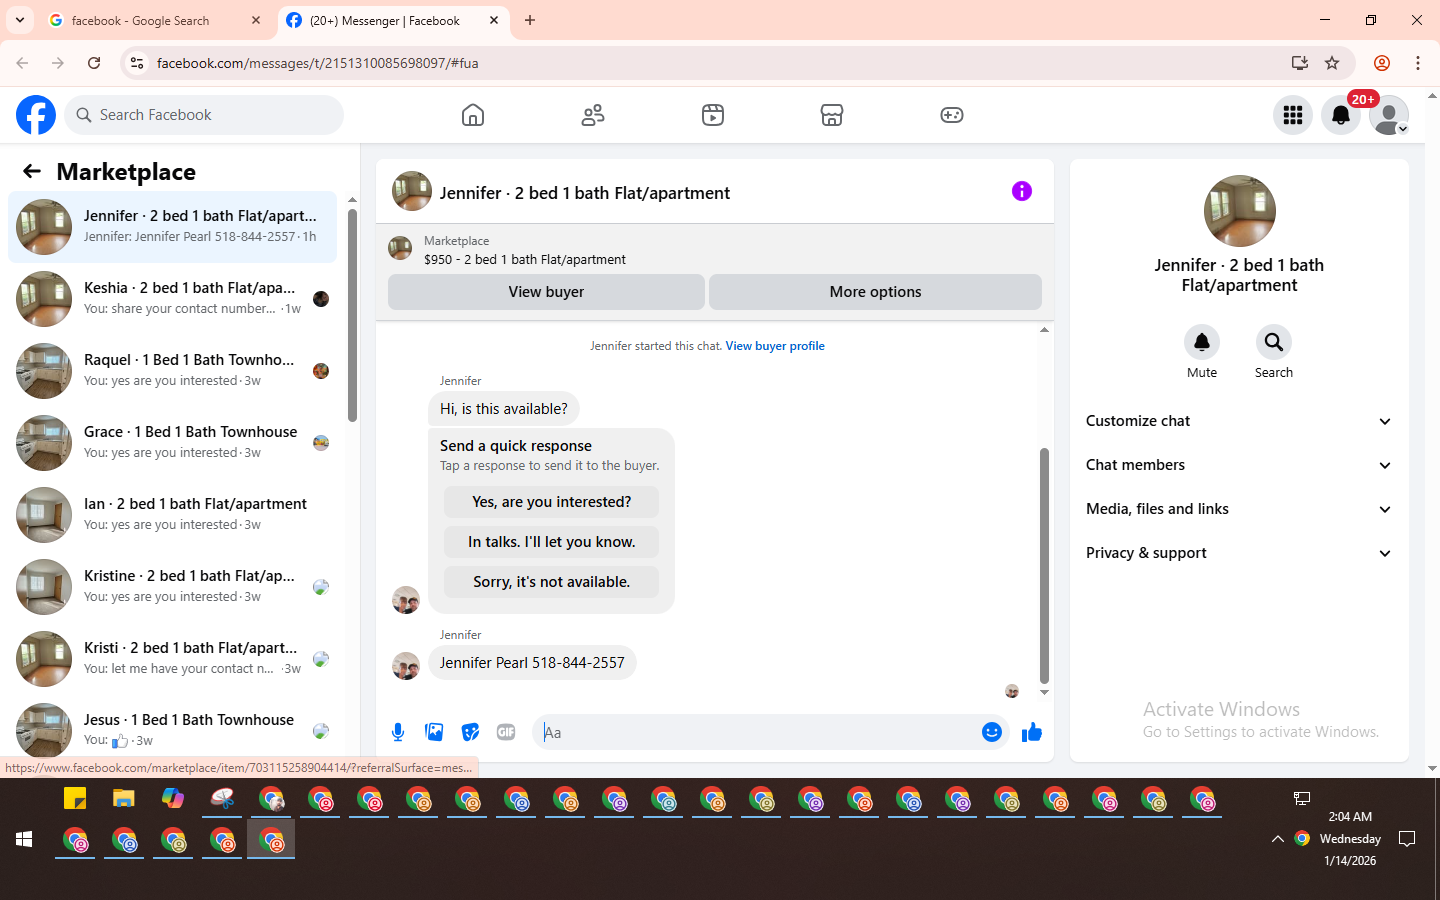The height and width of the screenshot is (900, 1440).
Task: Open Sticky Notes from taskbar
Action: coord(75,798)
